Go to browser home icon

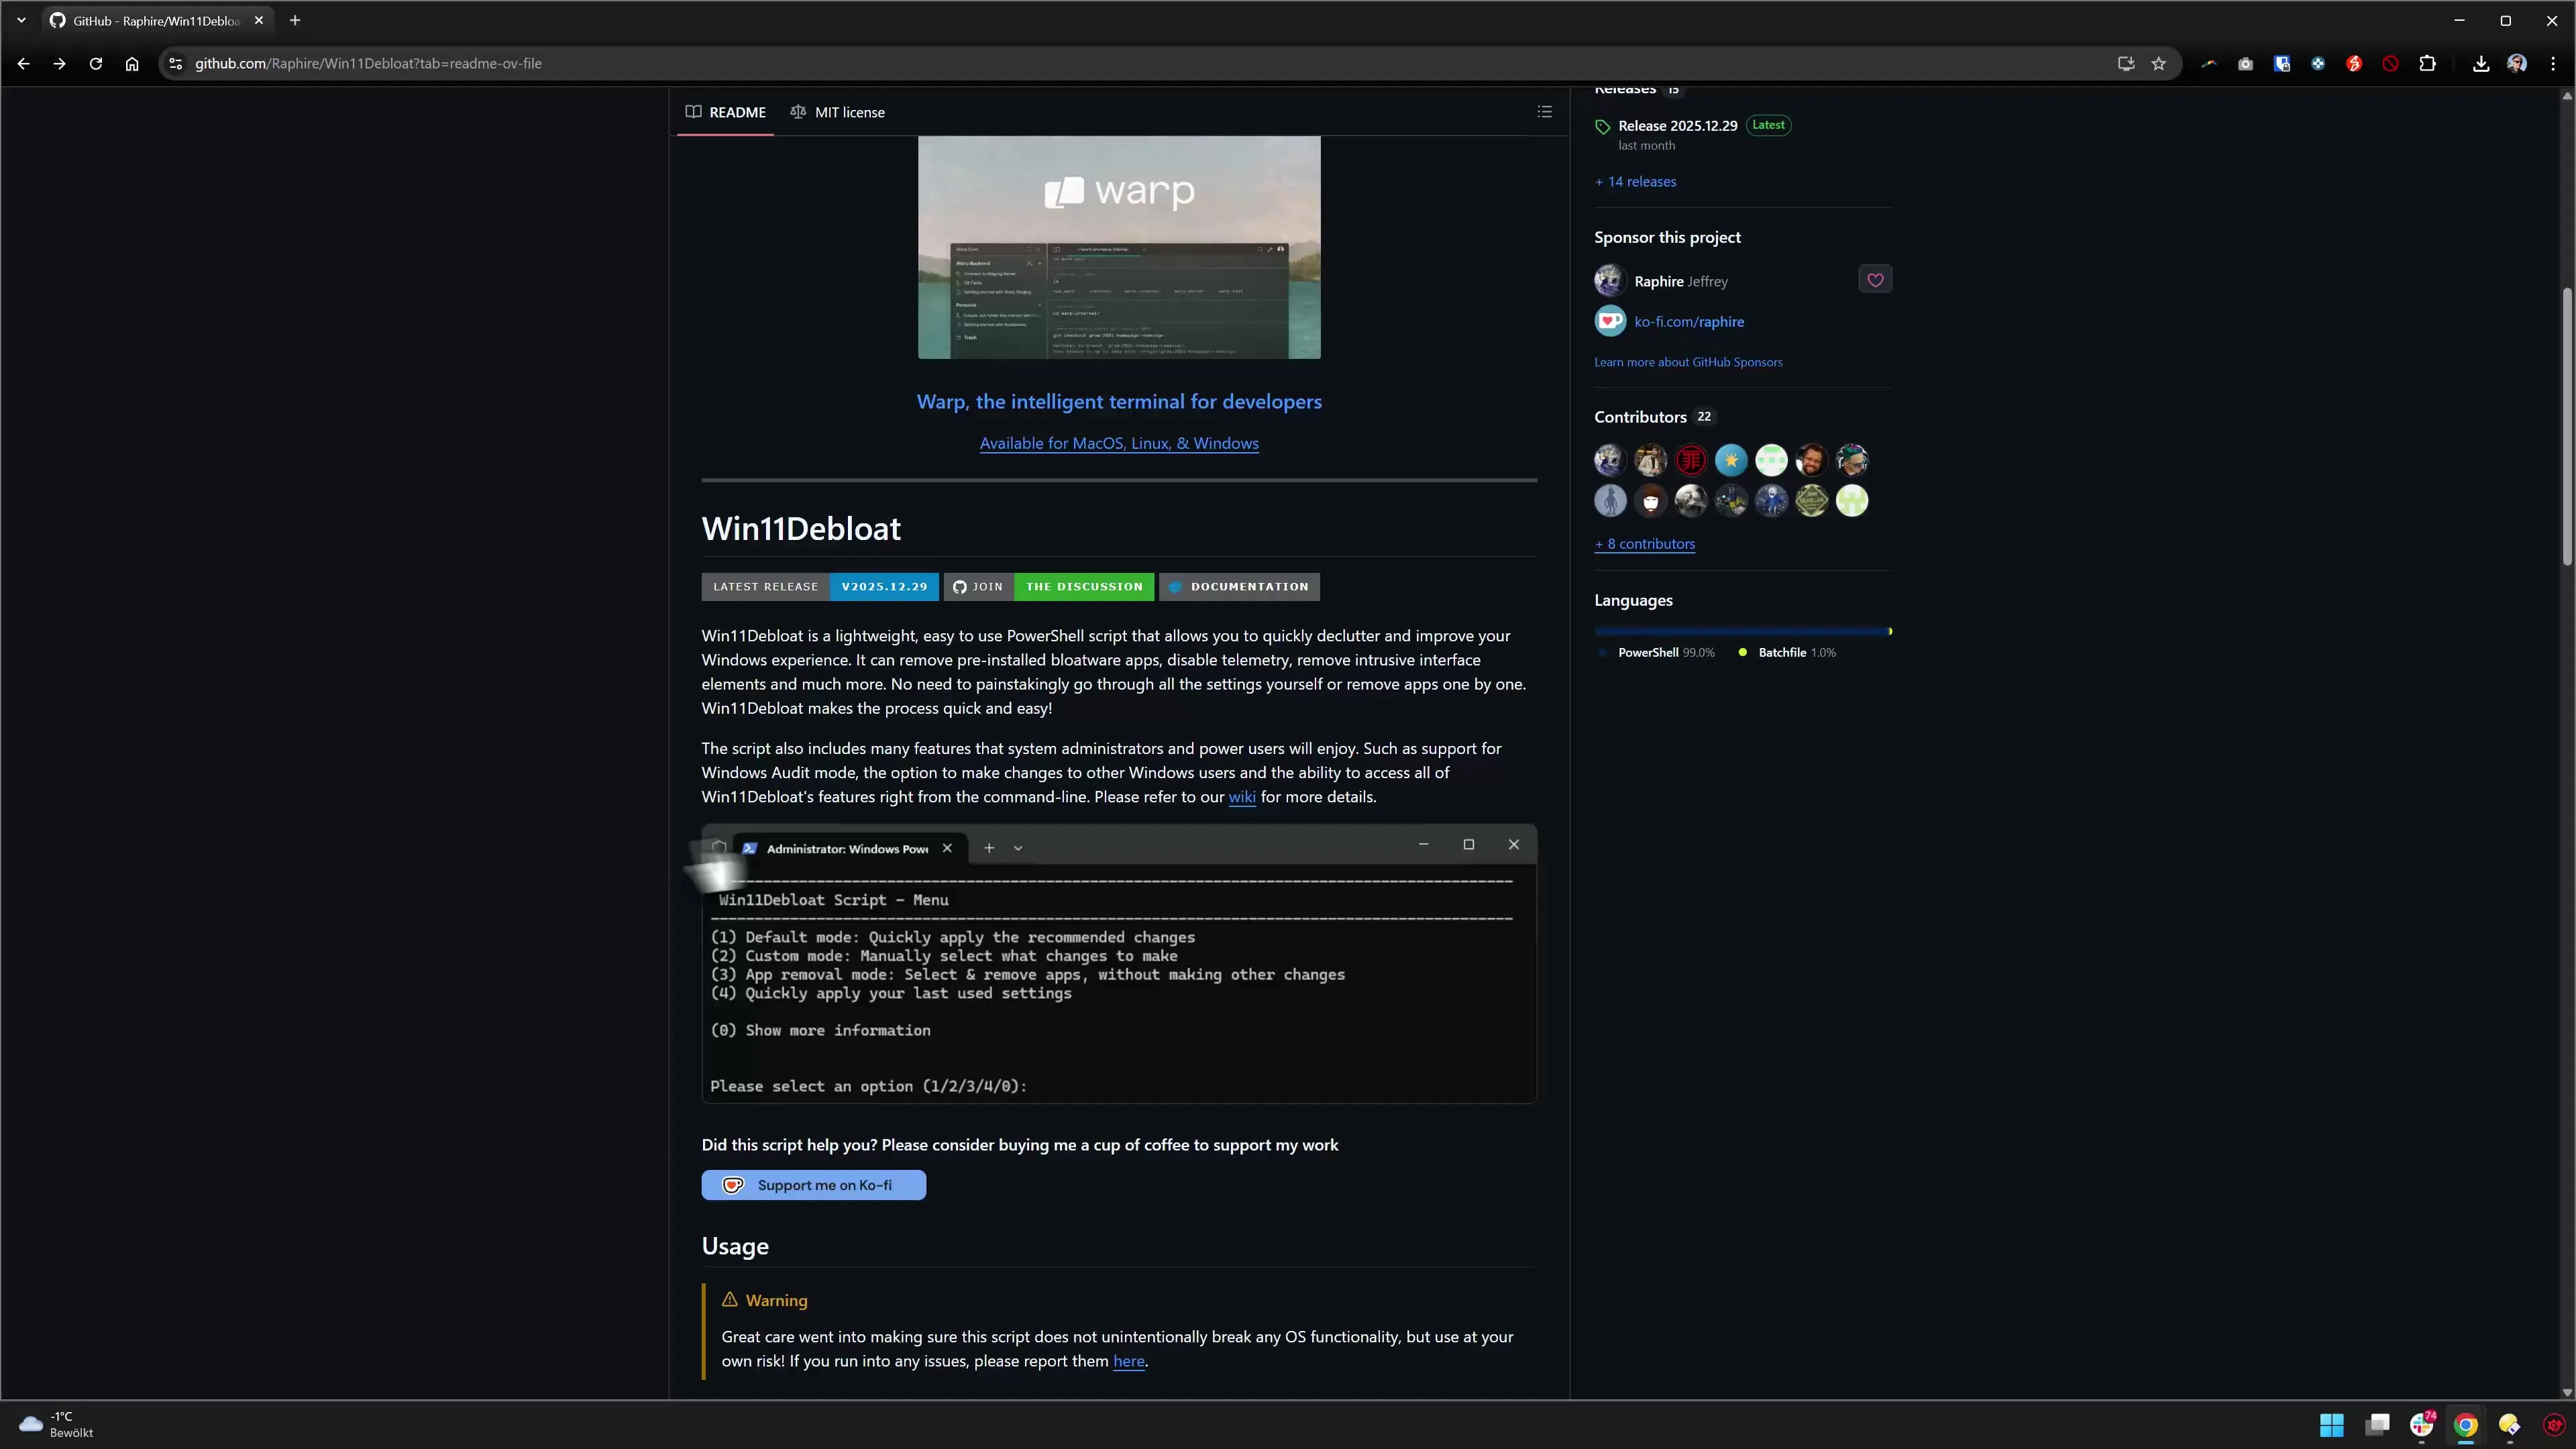pos(132,64)
